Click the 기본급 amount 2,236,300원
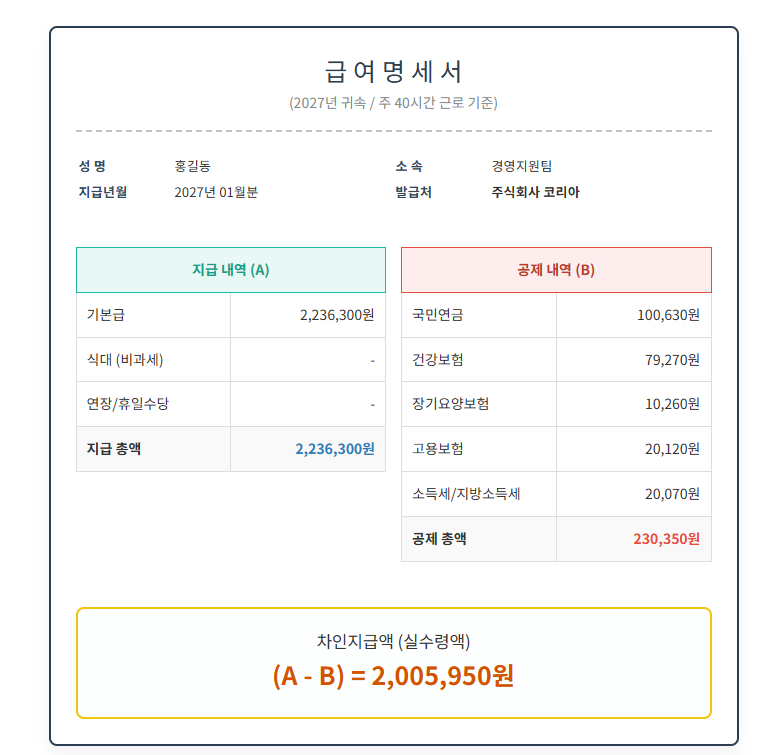The width and height of the screenshot is (764, 755). point(337,315)
